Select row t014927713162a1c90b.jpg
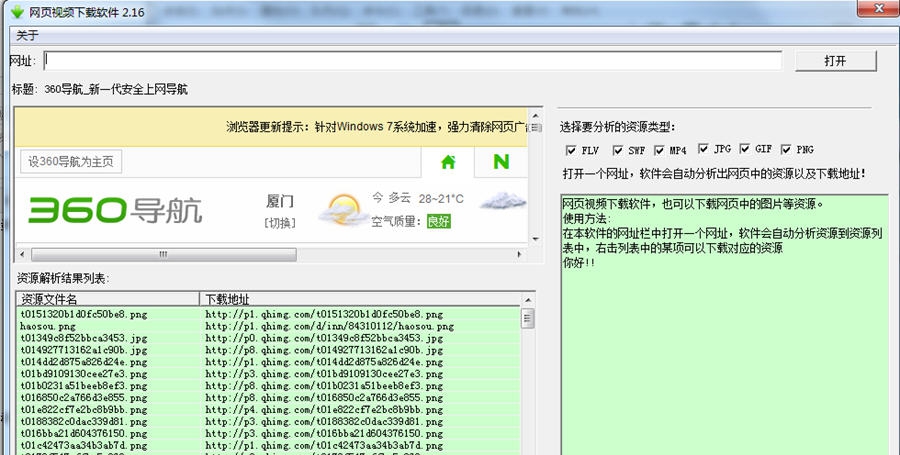Image resolution: width=900 pixels, height=455 pixels. coord(268,350)
